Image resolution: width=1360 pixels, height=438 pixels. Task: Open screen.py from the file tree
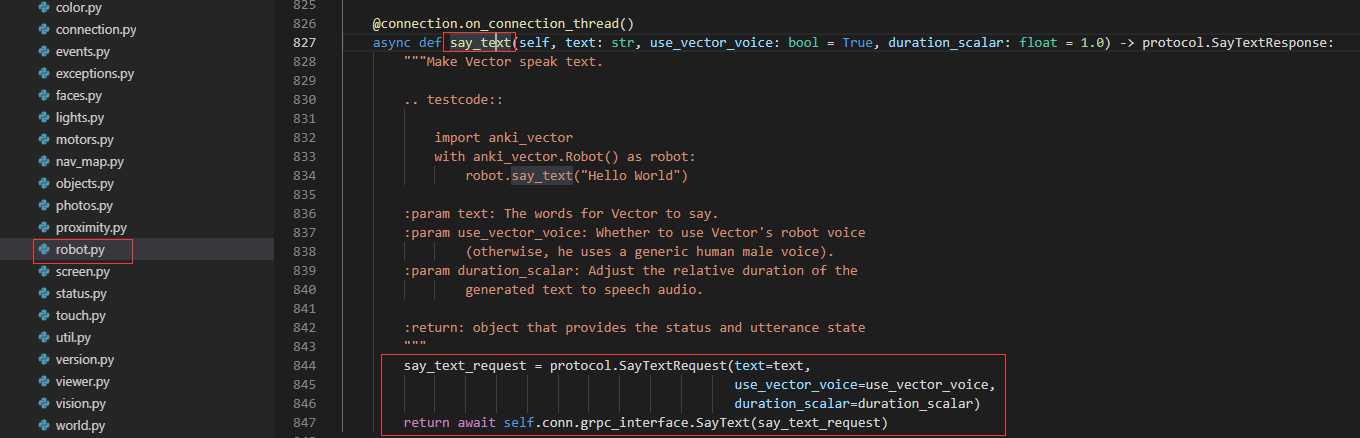coord(83,271)
